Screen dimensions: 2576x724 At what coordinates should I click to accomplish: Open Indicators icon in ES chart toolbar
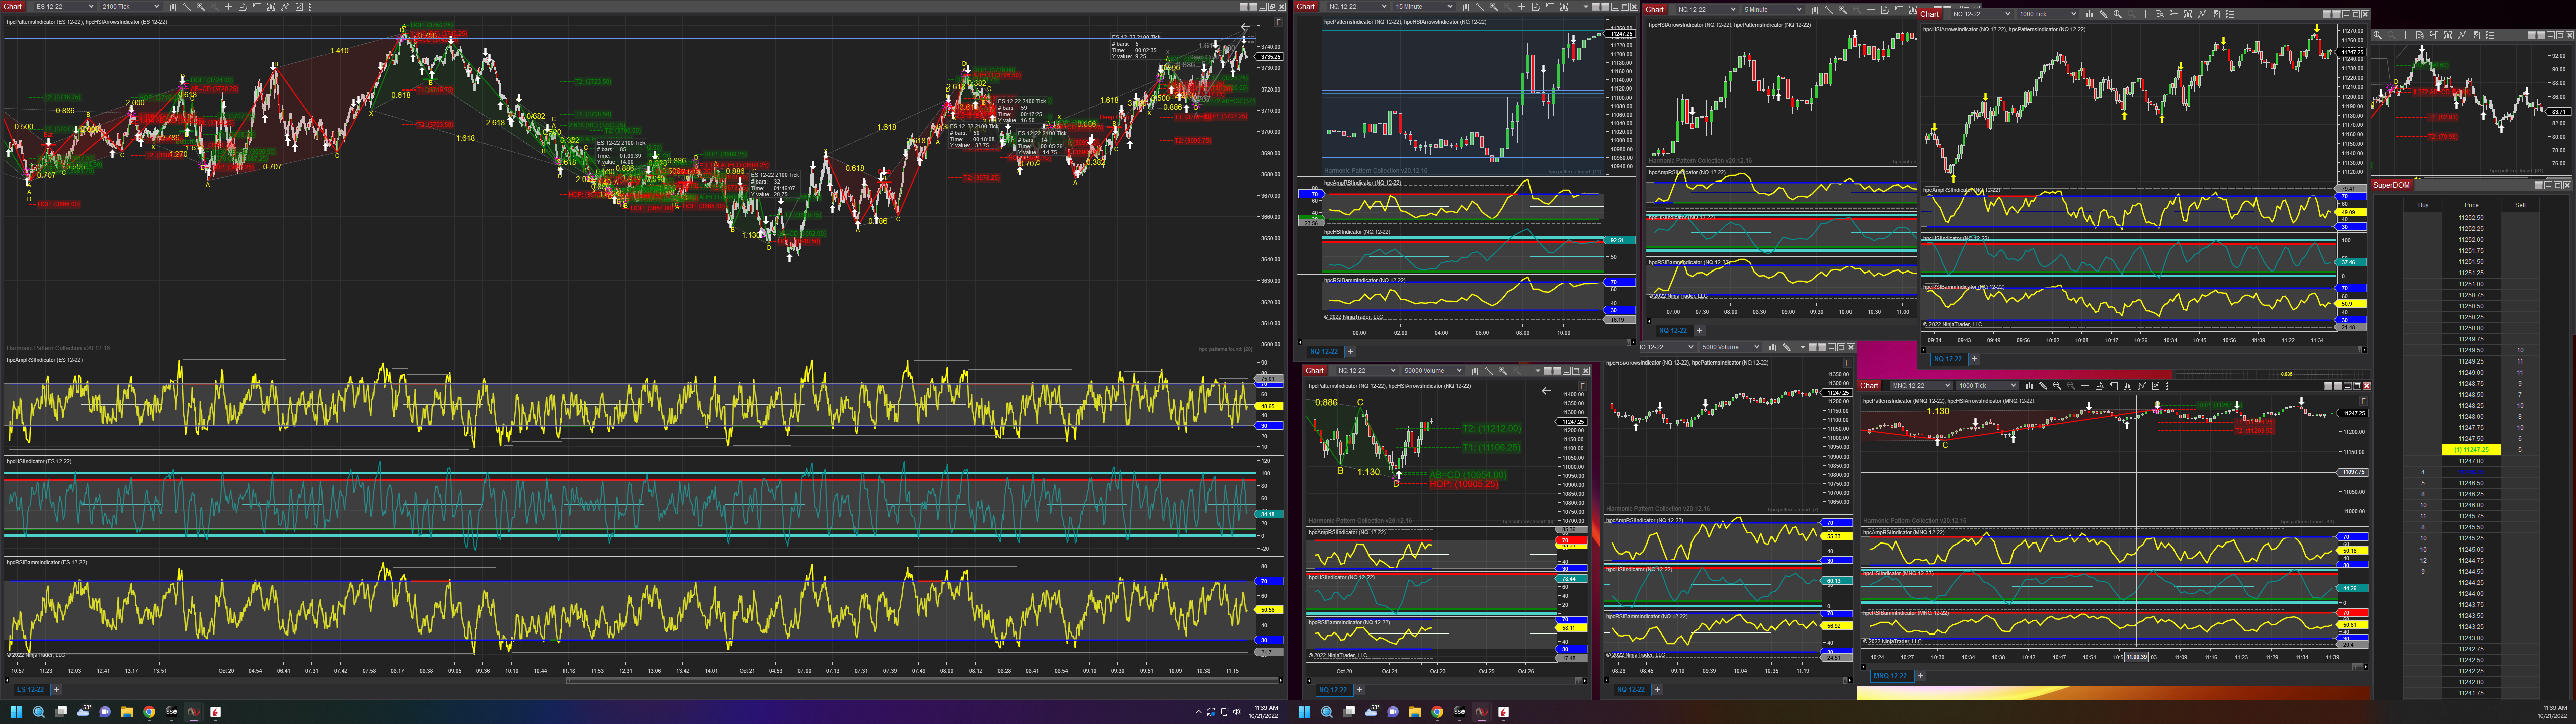pos(271,6)
